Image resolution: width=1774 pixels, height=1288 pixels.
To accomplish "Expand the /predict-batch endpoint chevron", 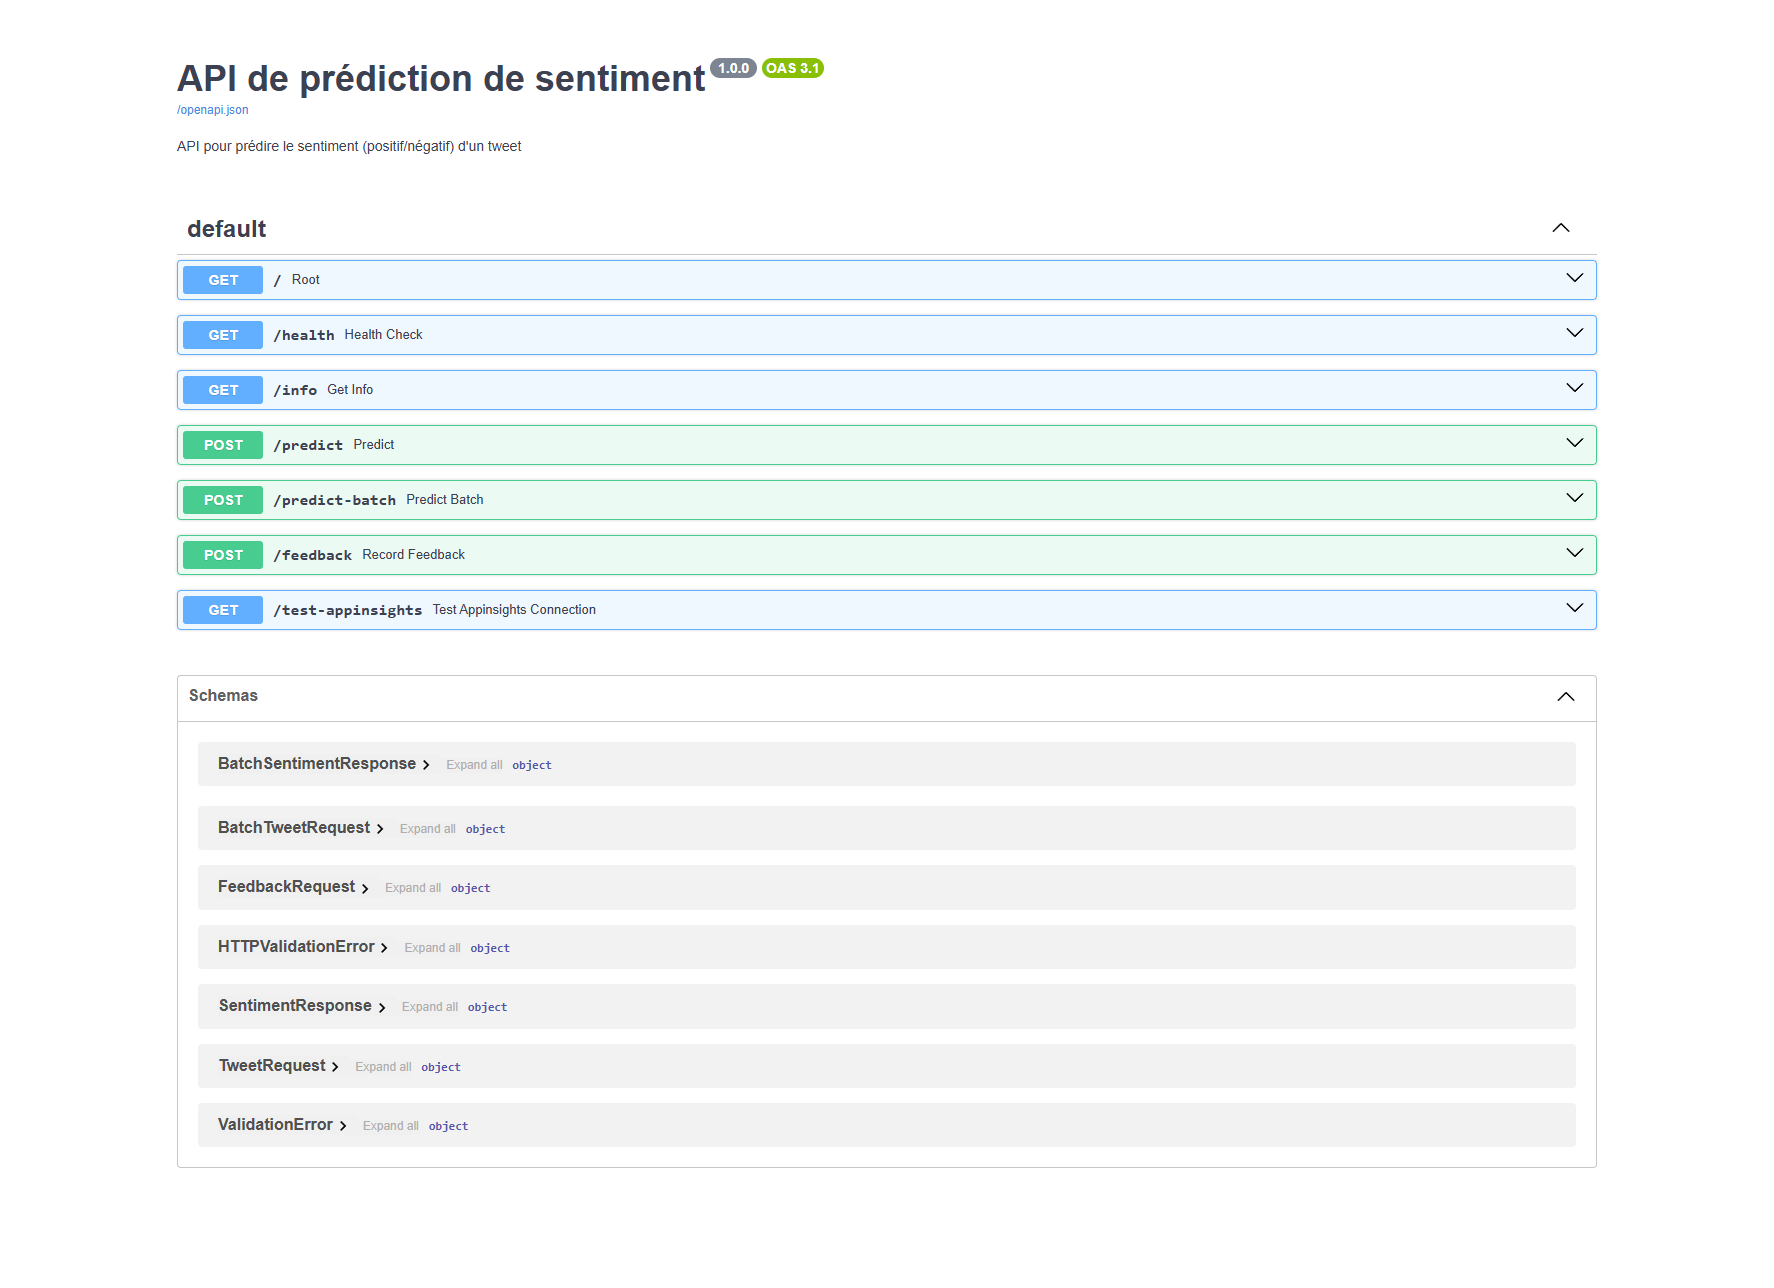I will coord(1574,498).
